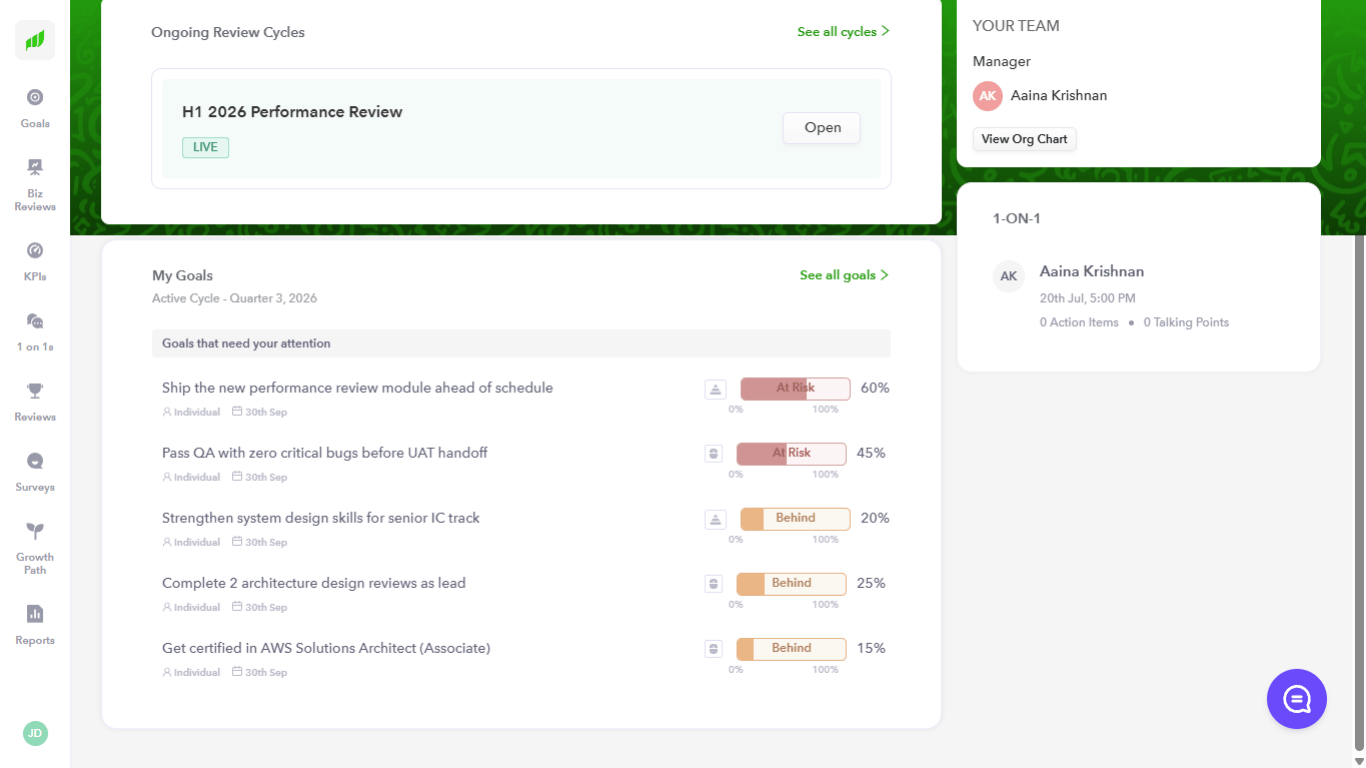Click "20th Jul, 5:00 PM" meeting time
Screen dimensions: 1366x768
[x=1088, y=298]
